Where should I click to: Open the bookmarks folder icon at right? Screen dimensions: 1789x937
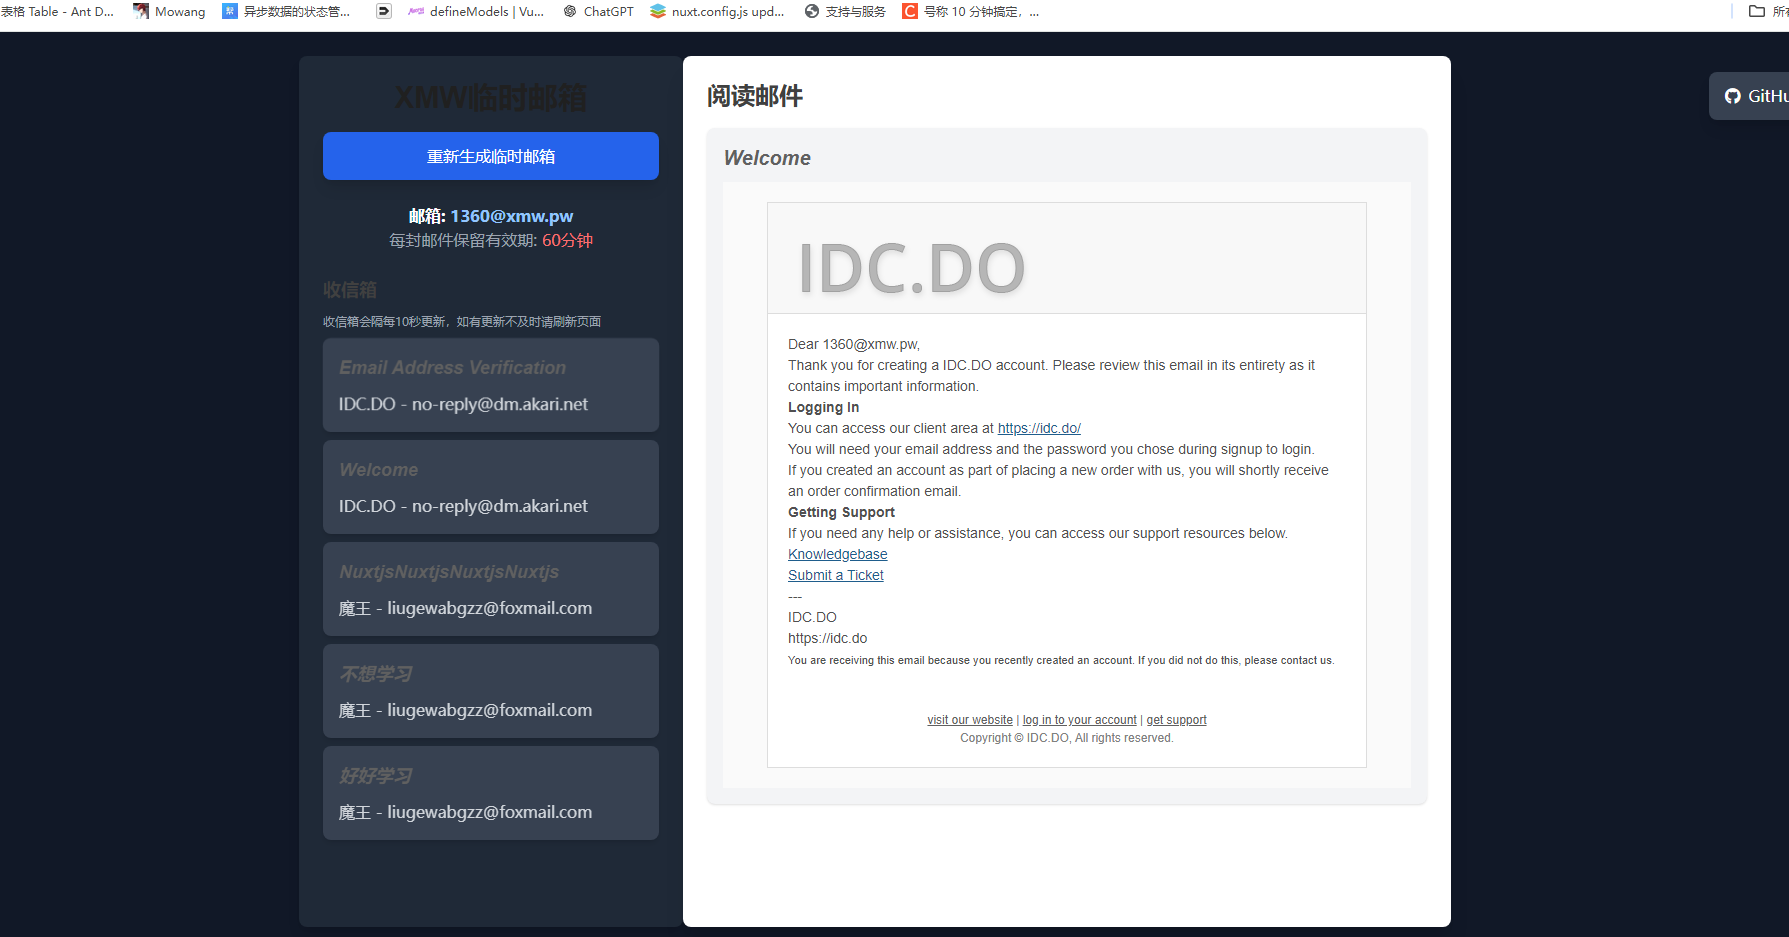tap(1756, 11)
